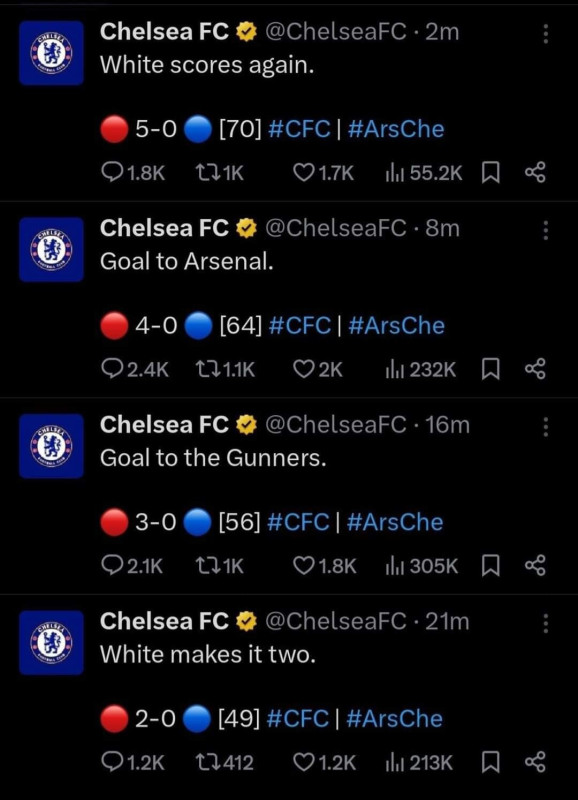Image resolution: width=578 pixels, height=800 pixels.
Task: View analytics showing 232K views
Action: tap(421, 369)
